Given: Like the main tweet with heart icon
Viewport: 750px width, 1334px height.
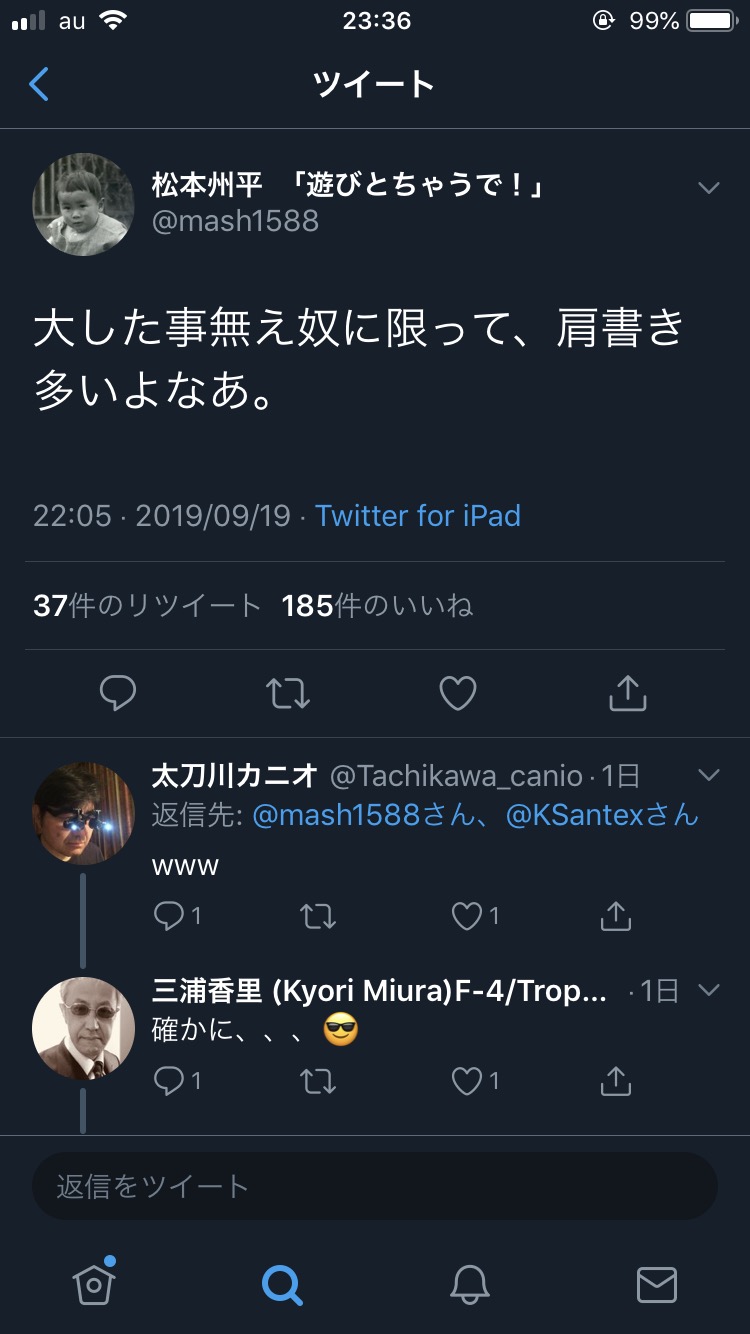Looking at the screenshot, I should tap(458, 692).
